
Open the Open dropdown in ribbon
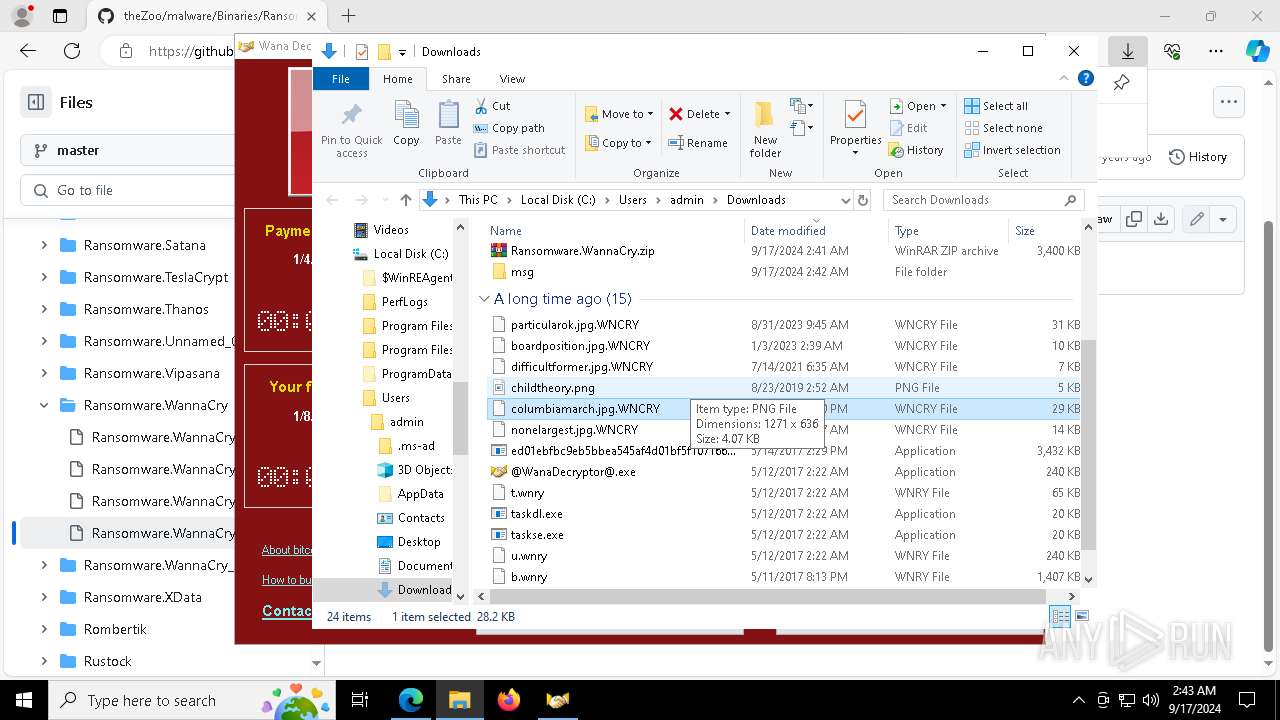pos(919,106)
